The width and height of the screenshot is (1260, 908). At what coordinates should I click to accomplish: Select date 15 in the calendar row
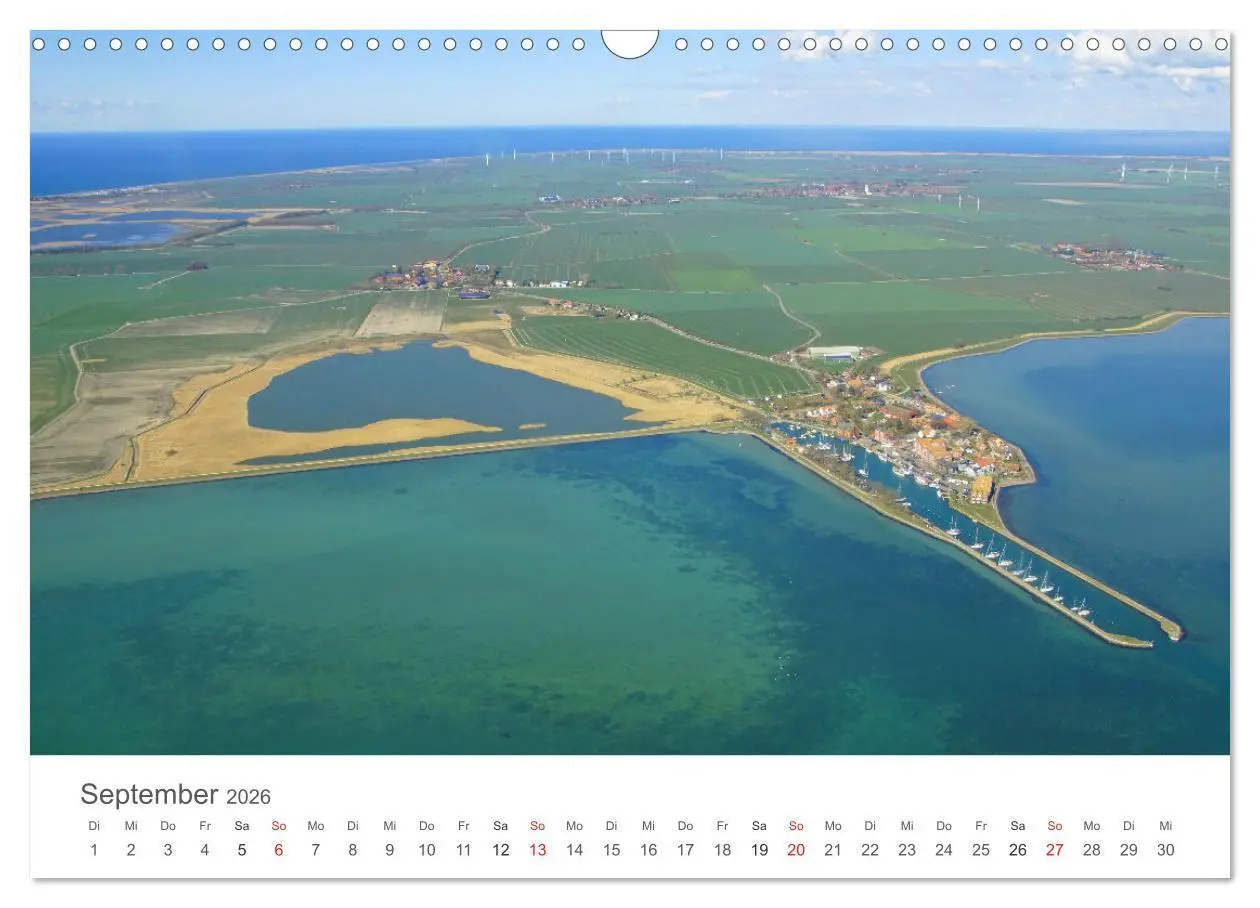click(x=612, y=850)
